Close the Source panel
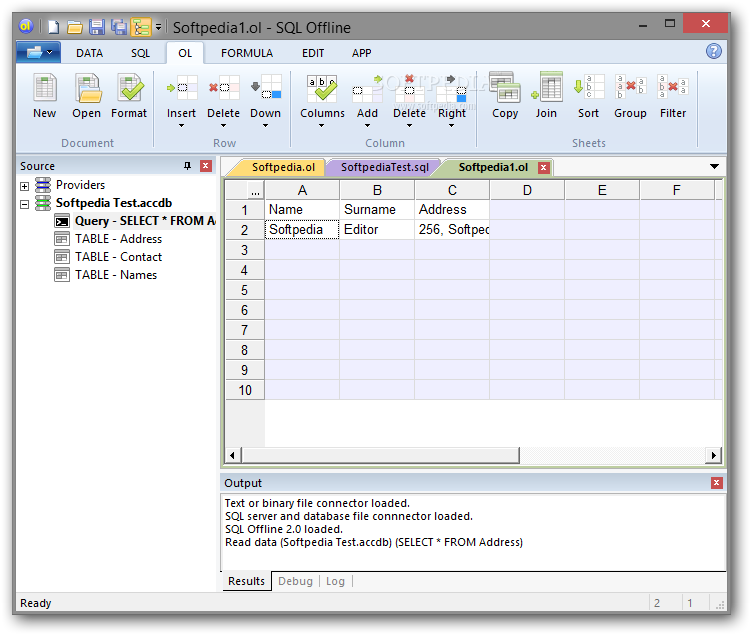Screen dimensions: 751x635 [206, 166]
